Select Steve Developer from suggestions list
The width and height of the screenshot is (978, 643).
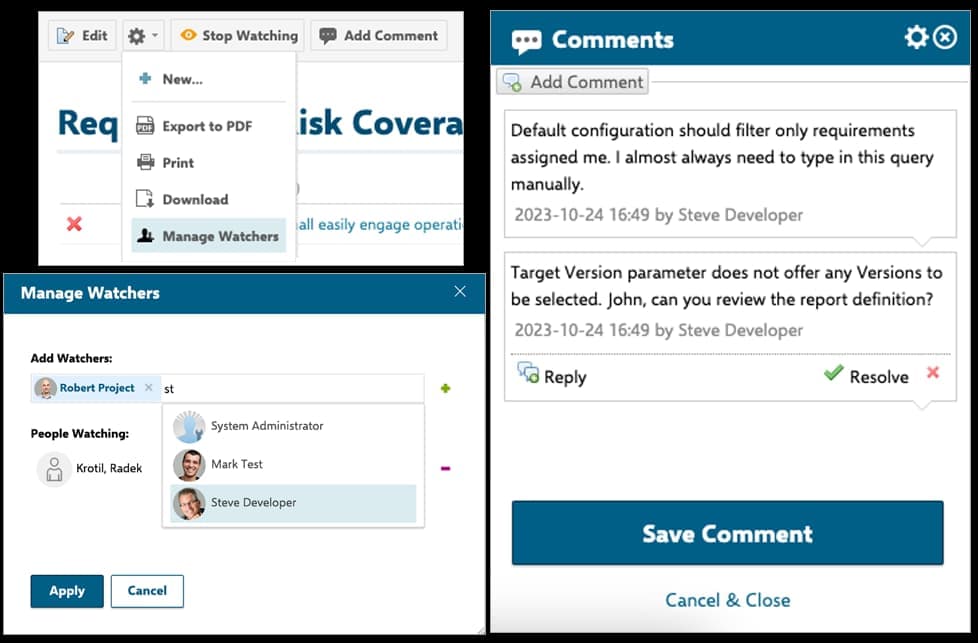tap(253, 502)
